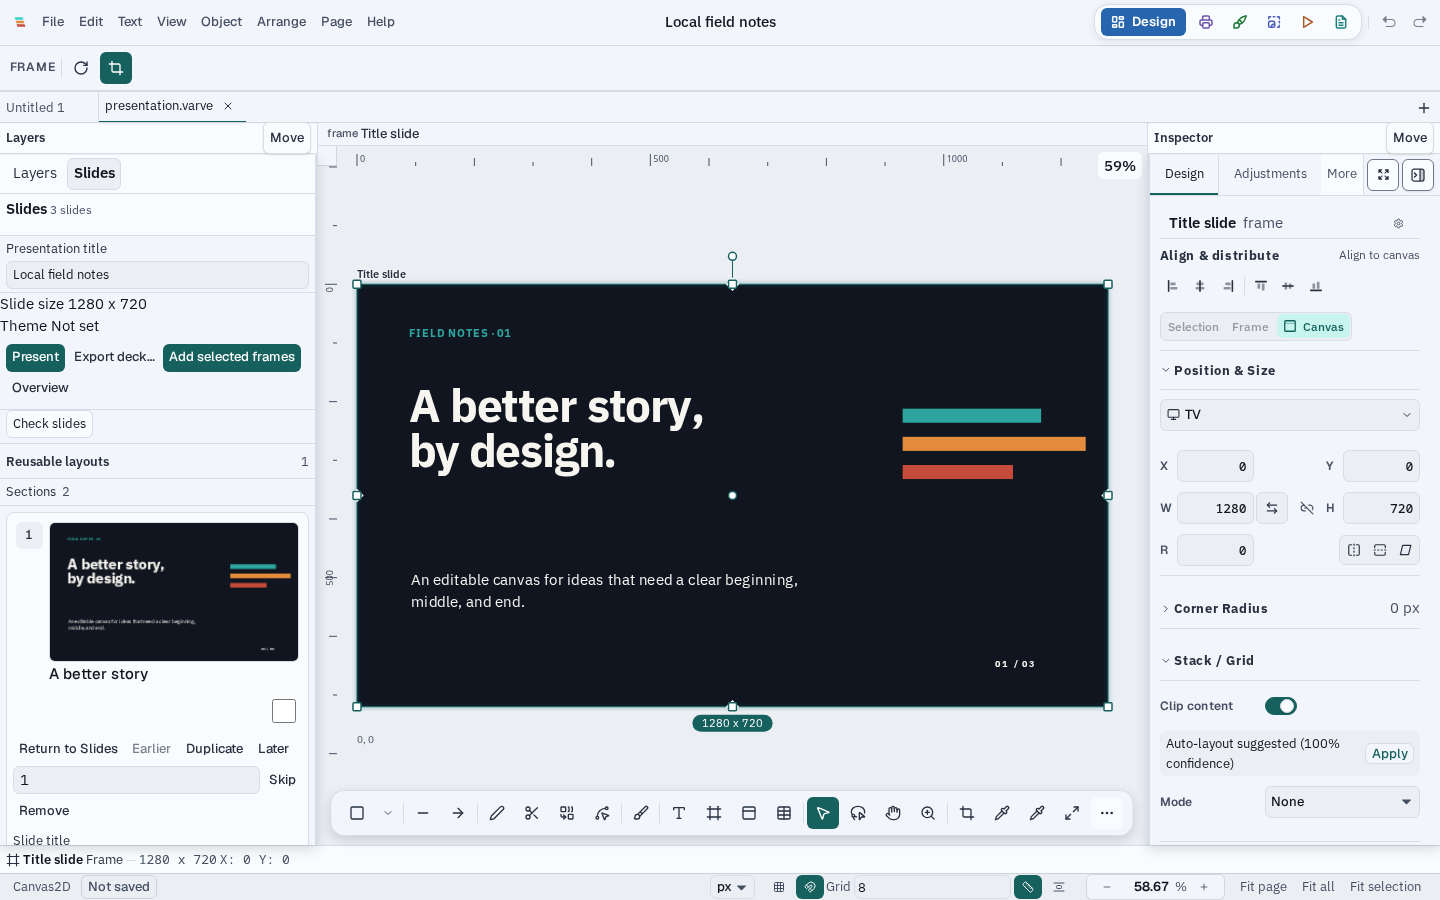The height and width of the screenshot is (900, 1440).
Task: Open the more tools ellipsis menu
Action: 1107,813
